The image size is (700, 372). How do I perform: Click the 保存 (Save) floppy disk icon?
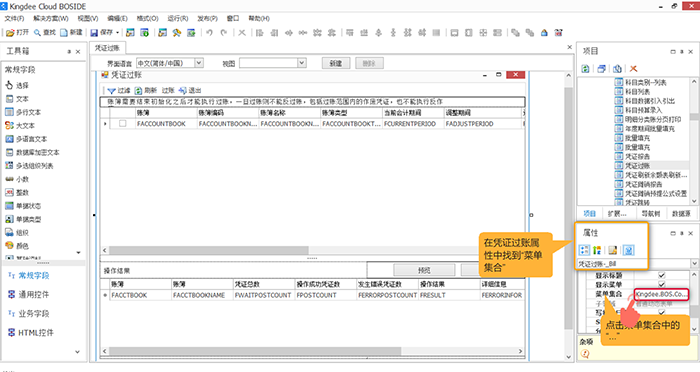pos(94,33)
